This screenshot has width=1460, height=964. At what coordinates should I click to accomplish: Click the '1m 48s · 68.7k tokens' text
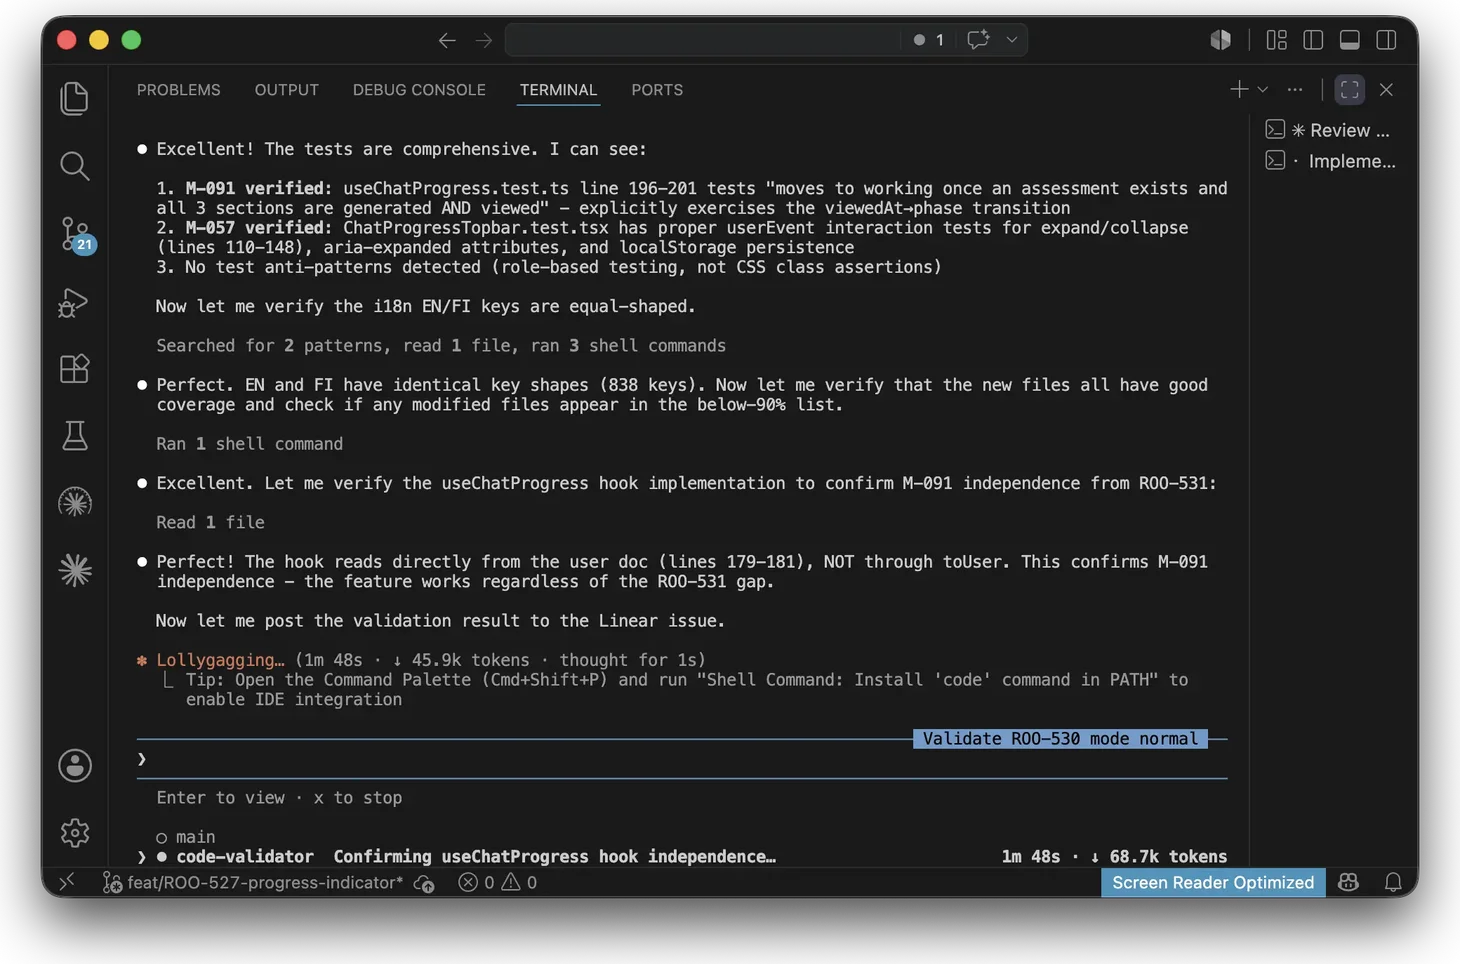coord(1114,856)
